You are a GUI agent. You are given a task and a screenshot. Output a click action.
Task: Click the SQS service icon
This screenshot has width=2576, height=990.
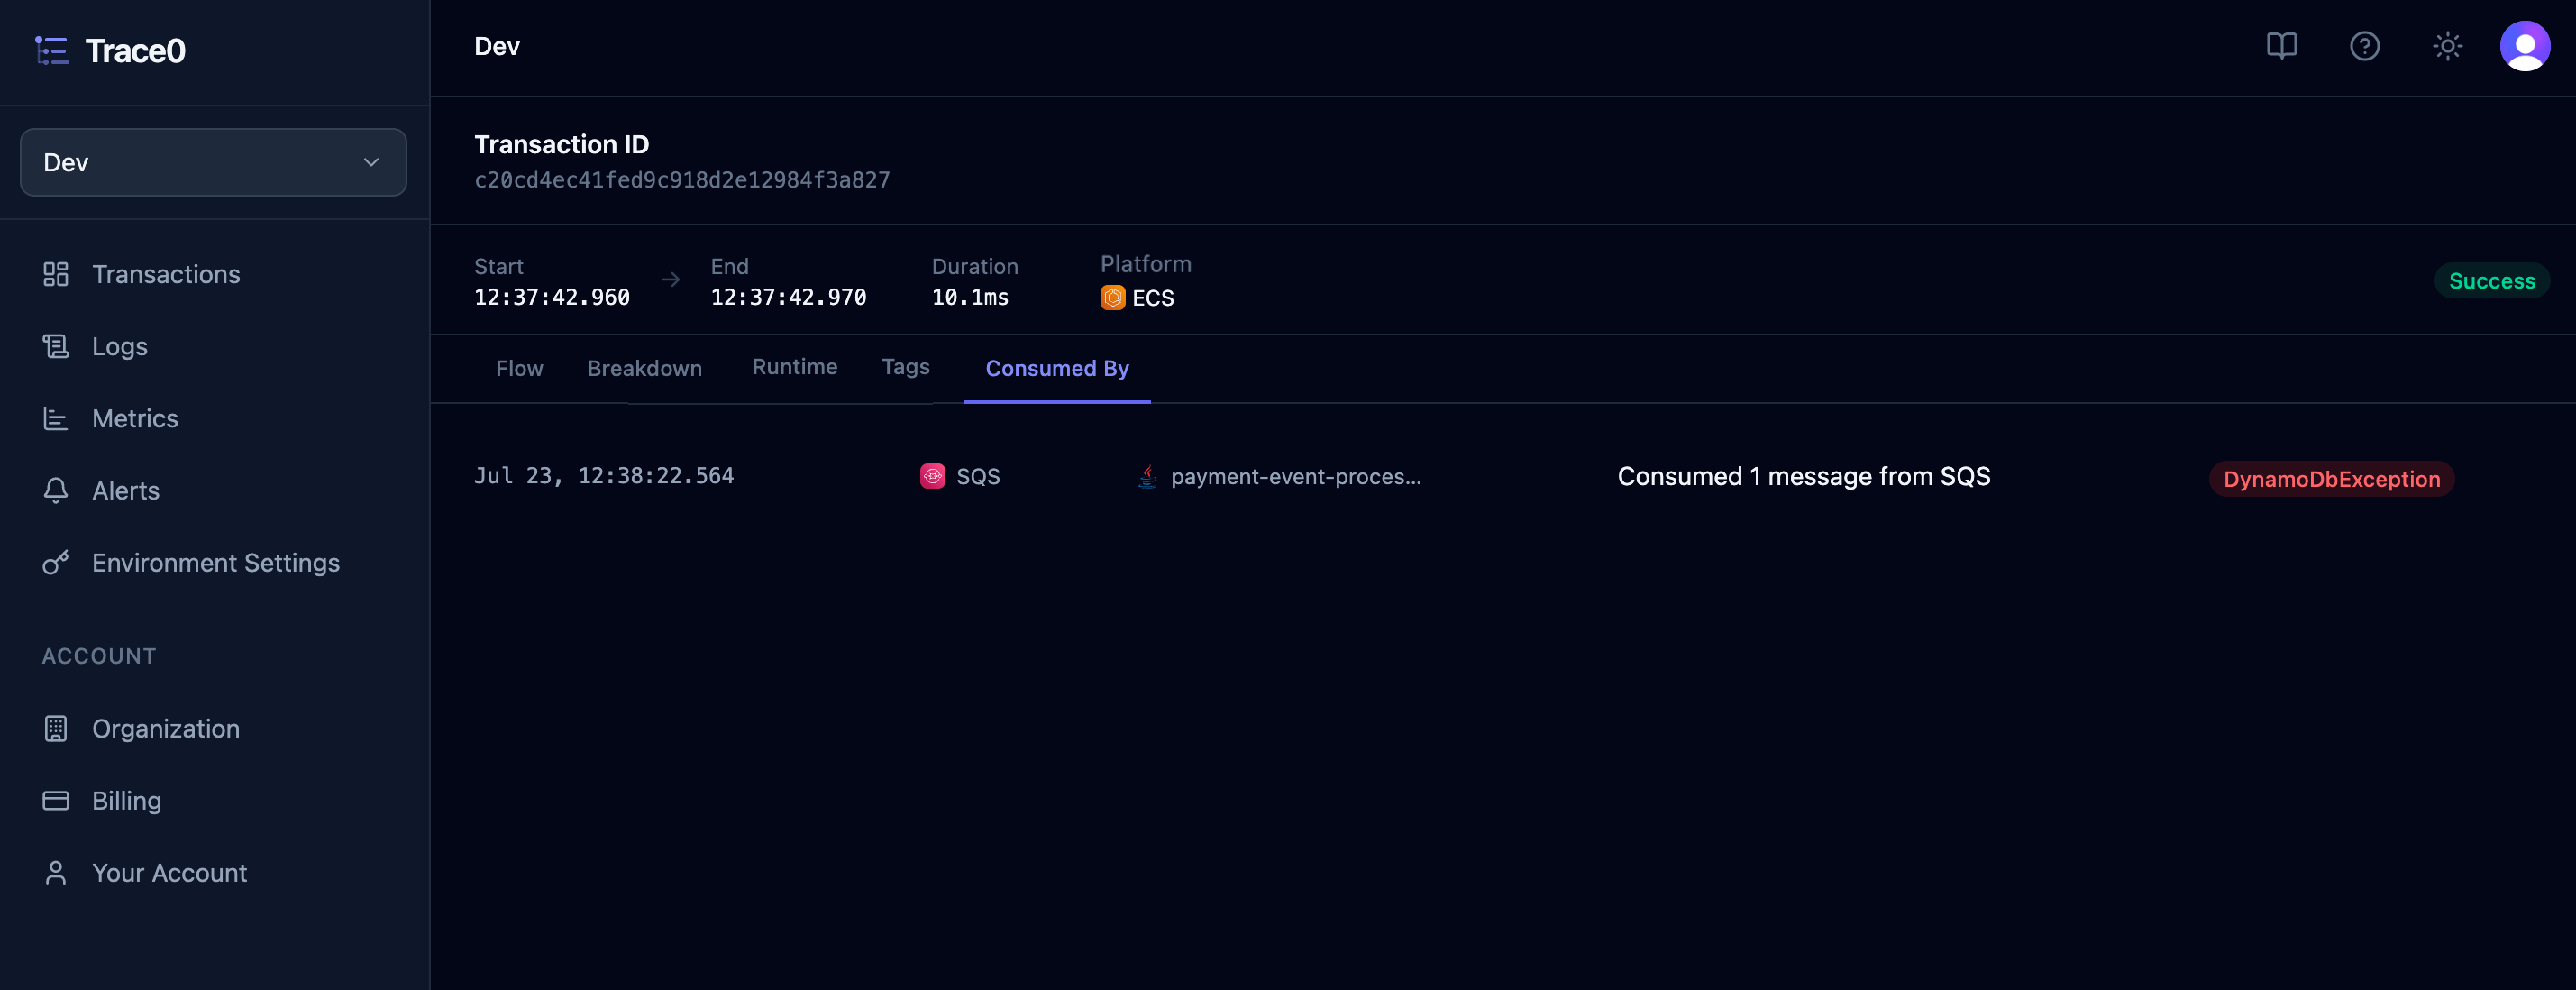932,476
